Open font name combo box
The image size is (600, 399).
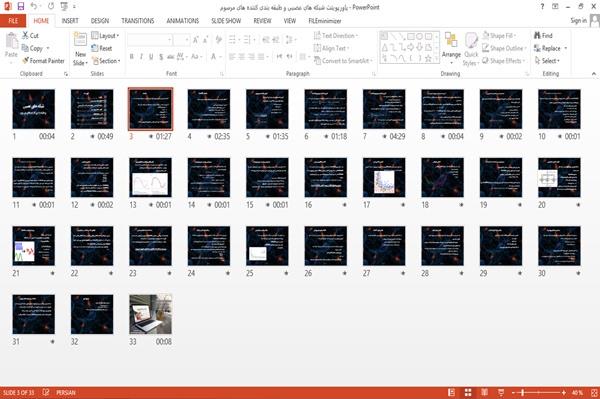pyautogui.click(x=150, y=40)
